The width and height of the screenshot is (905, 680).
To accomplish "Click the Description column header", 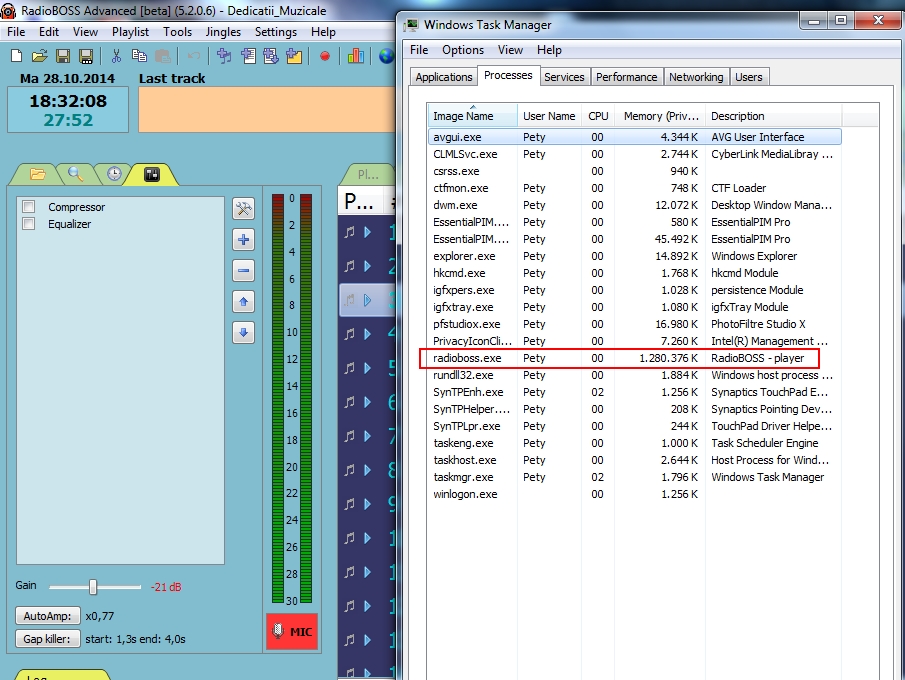I will tap(773, 116).
